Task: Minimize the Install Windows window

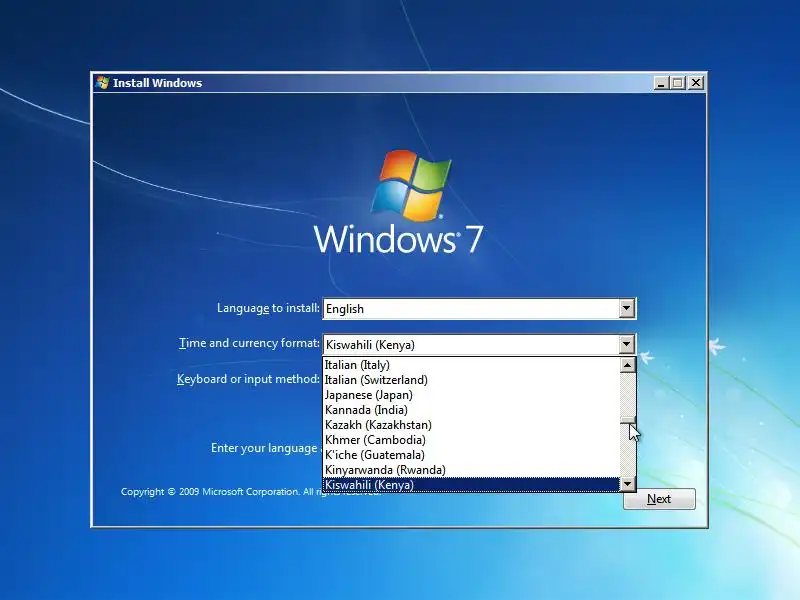Action: click(661, 83)
